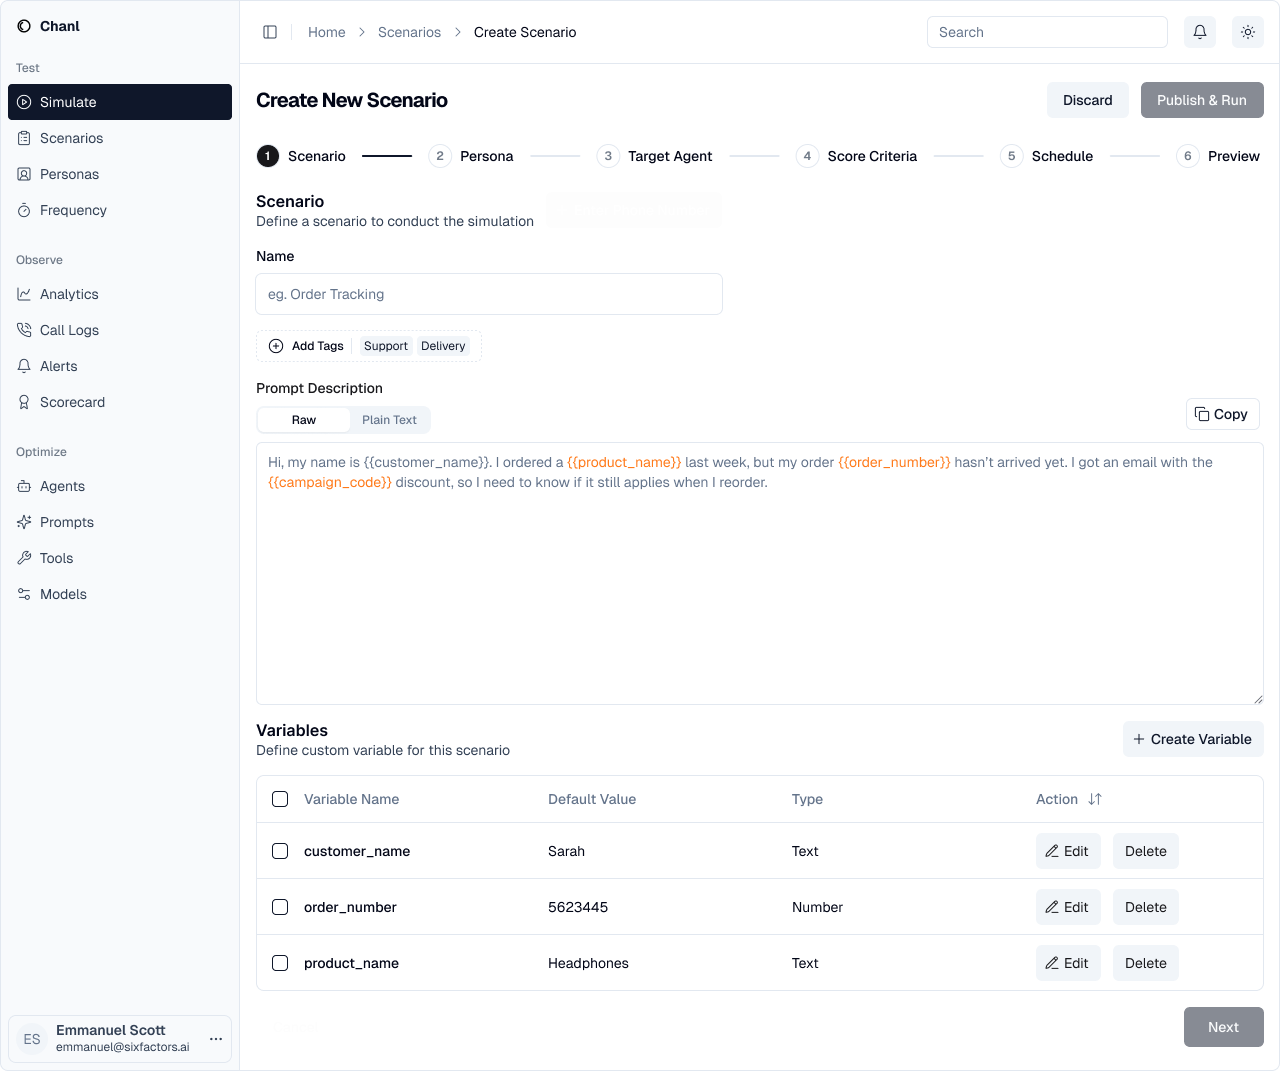Select the Personas sidebar icon

(x=22, y=174)
